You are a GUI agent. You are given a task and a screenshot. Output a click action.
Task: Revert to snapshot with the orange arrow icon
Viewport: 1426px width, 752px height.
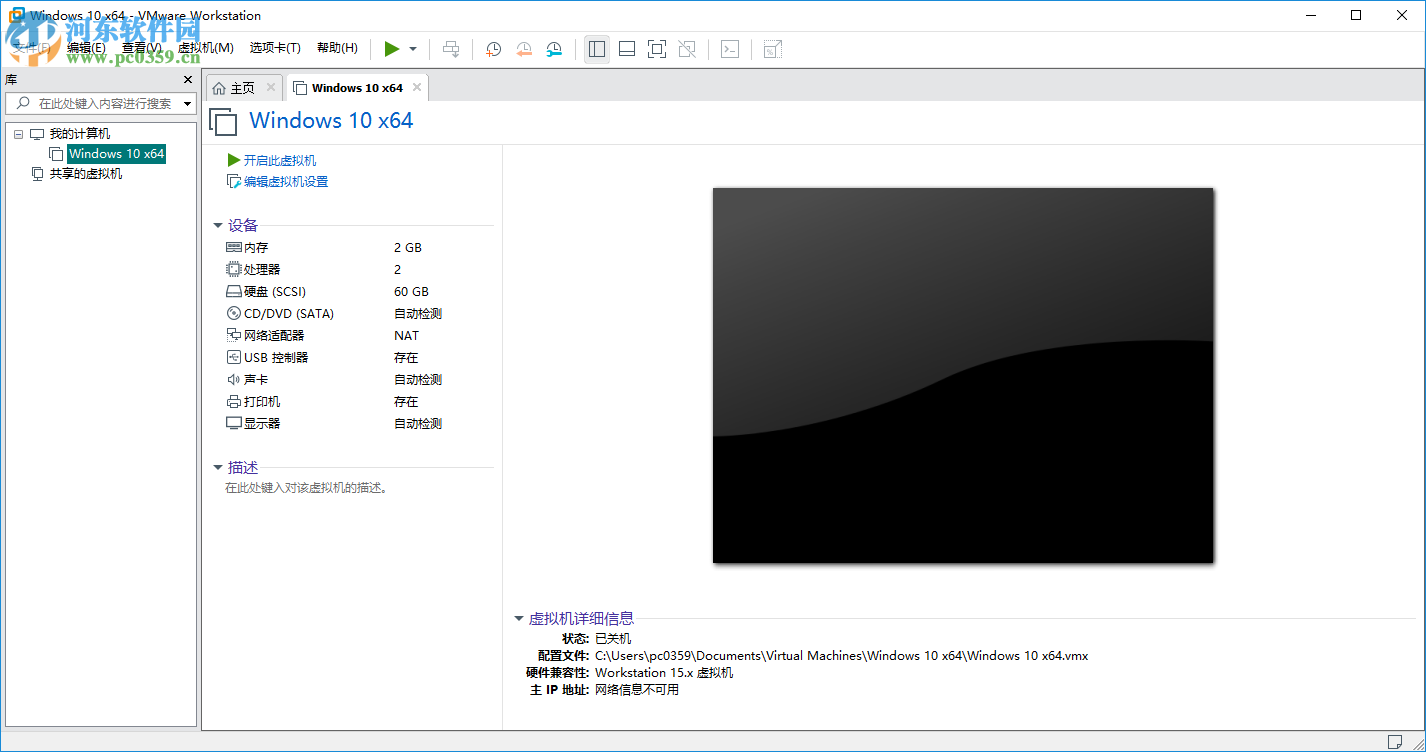[524, 48]
